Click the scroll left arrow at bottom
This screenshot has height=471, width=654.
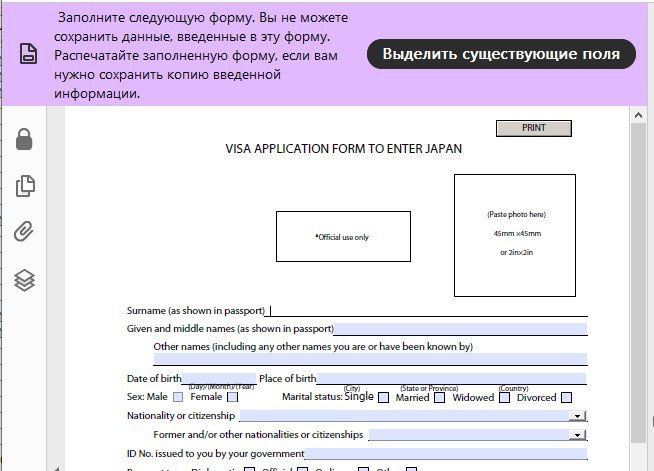tap(56, 468)
